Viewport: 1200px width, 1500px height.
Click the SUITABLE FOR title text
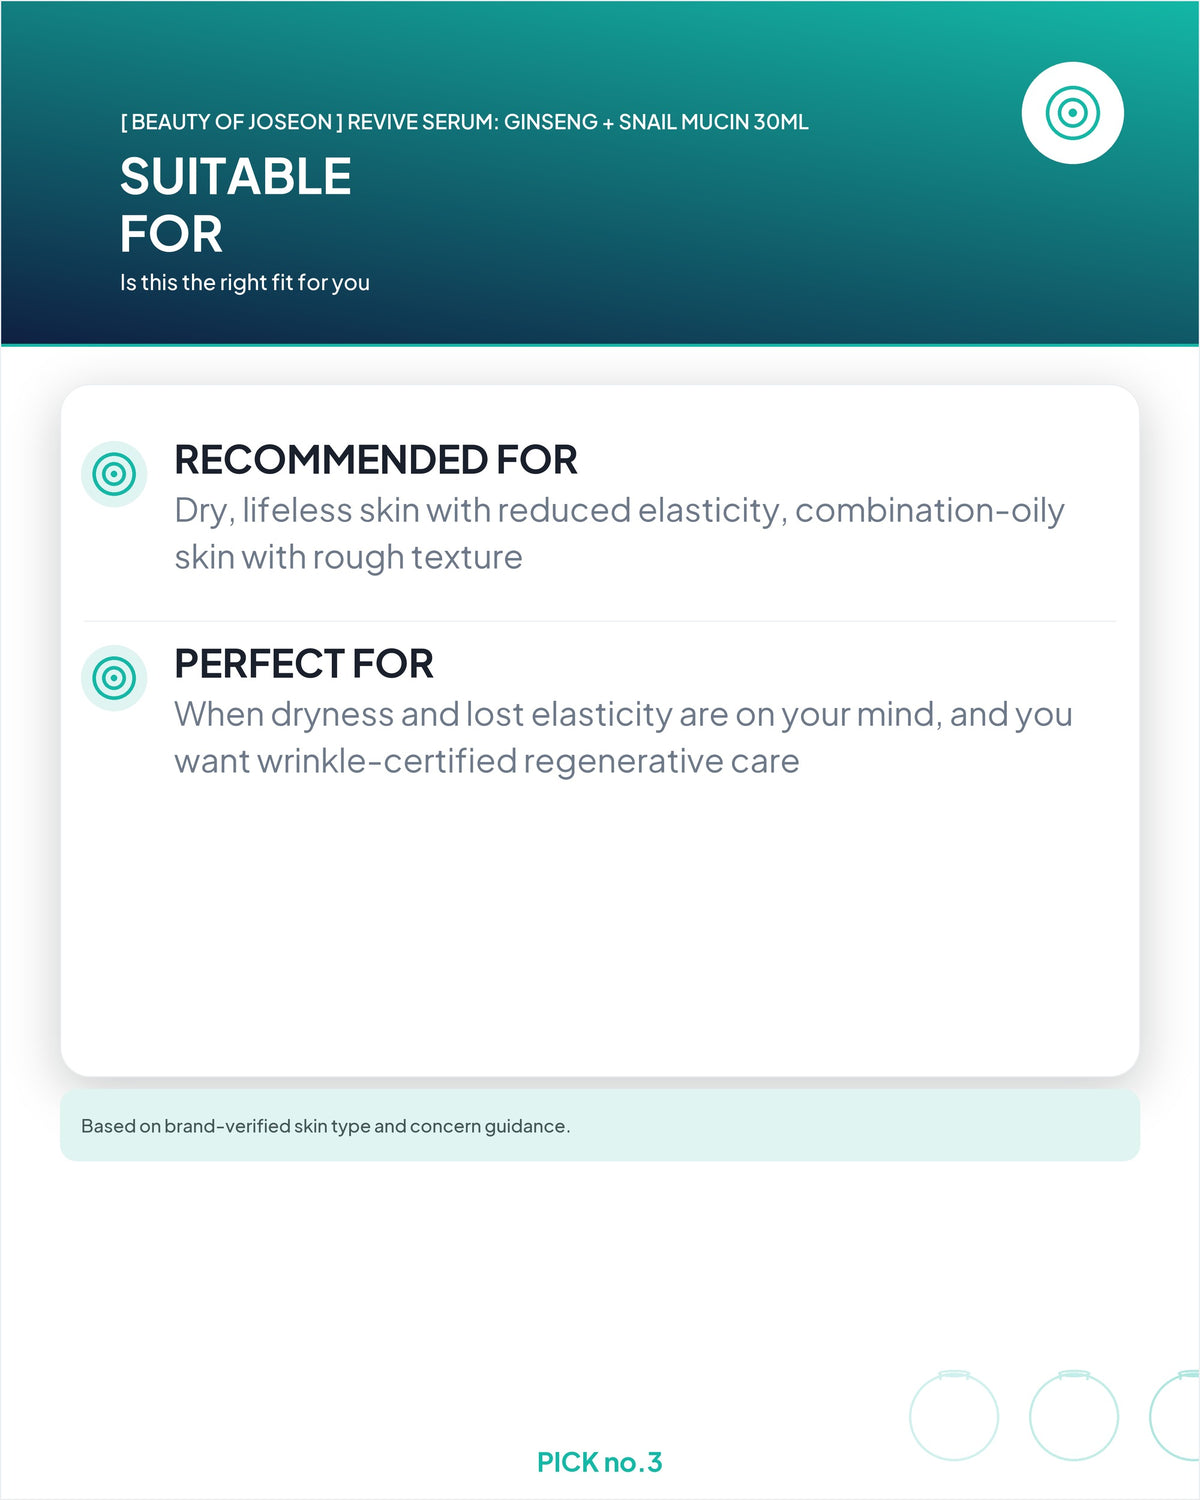tap(236, 205)
